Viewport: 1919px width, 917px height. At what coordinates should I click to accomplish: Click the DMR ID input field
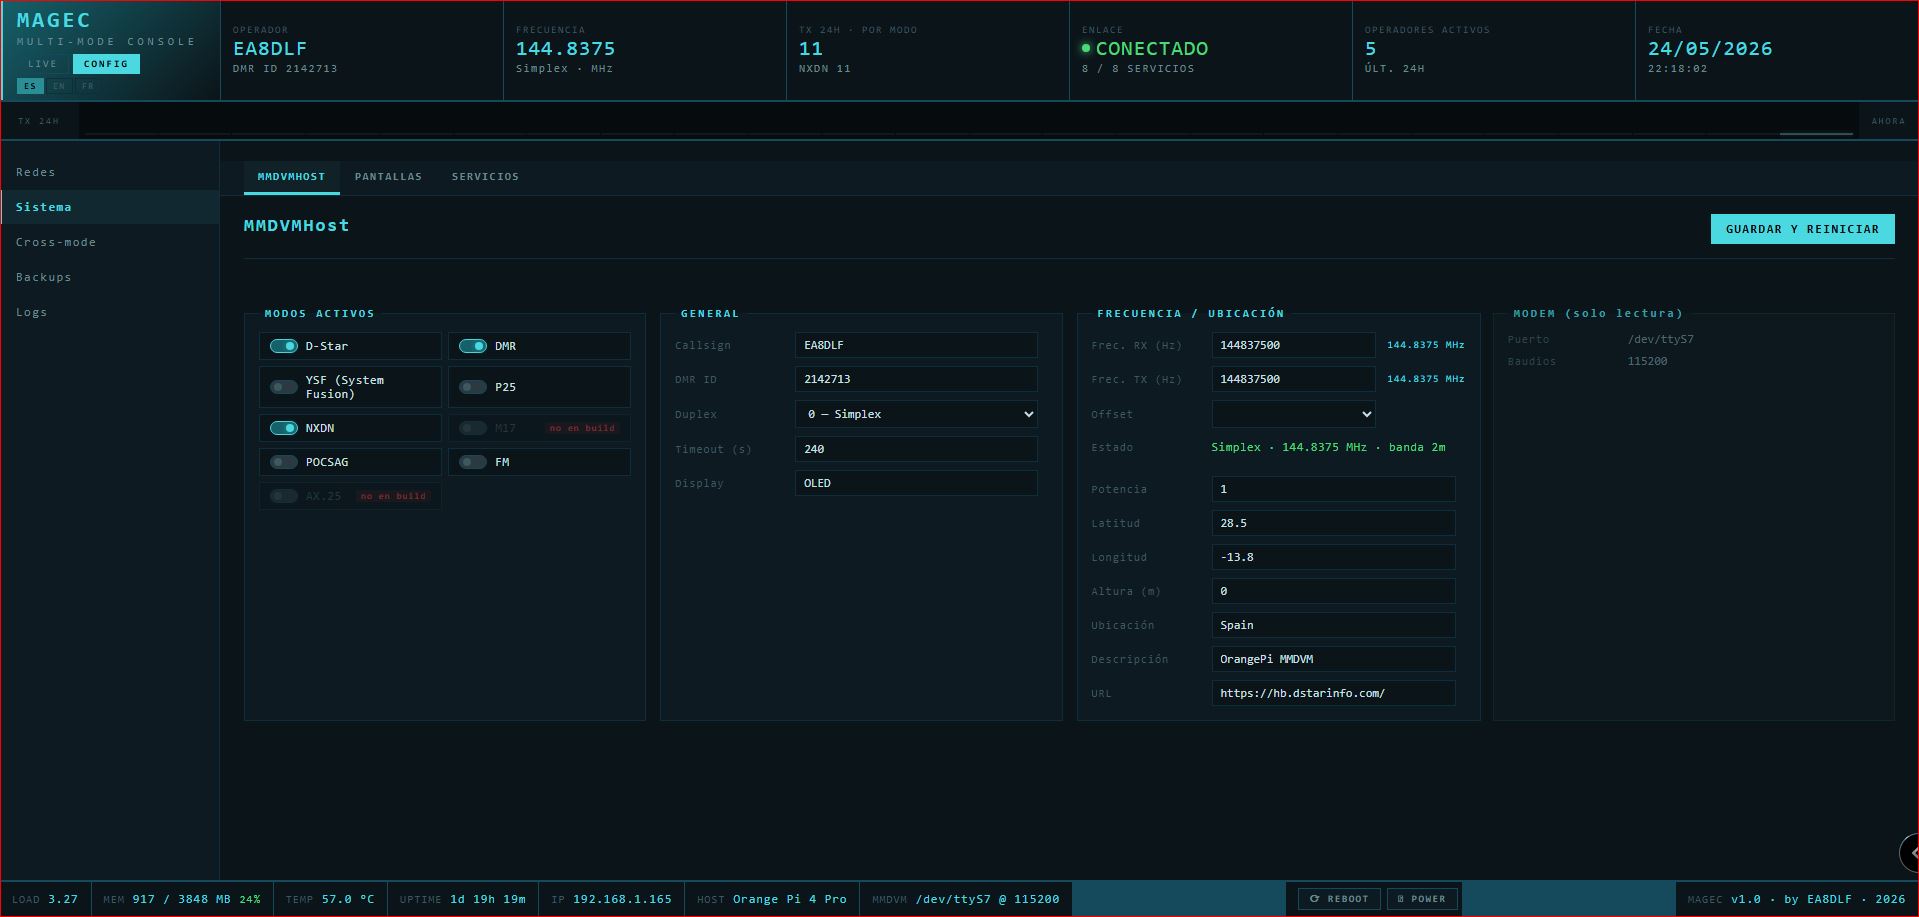[x=916, y=379]
